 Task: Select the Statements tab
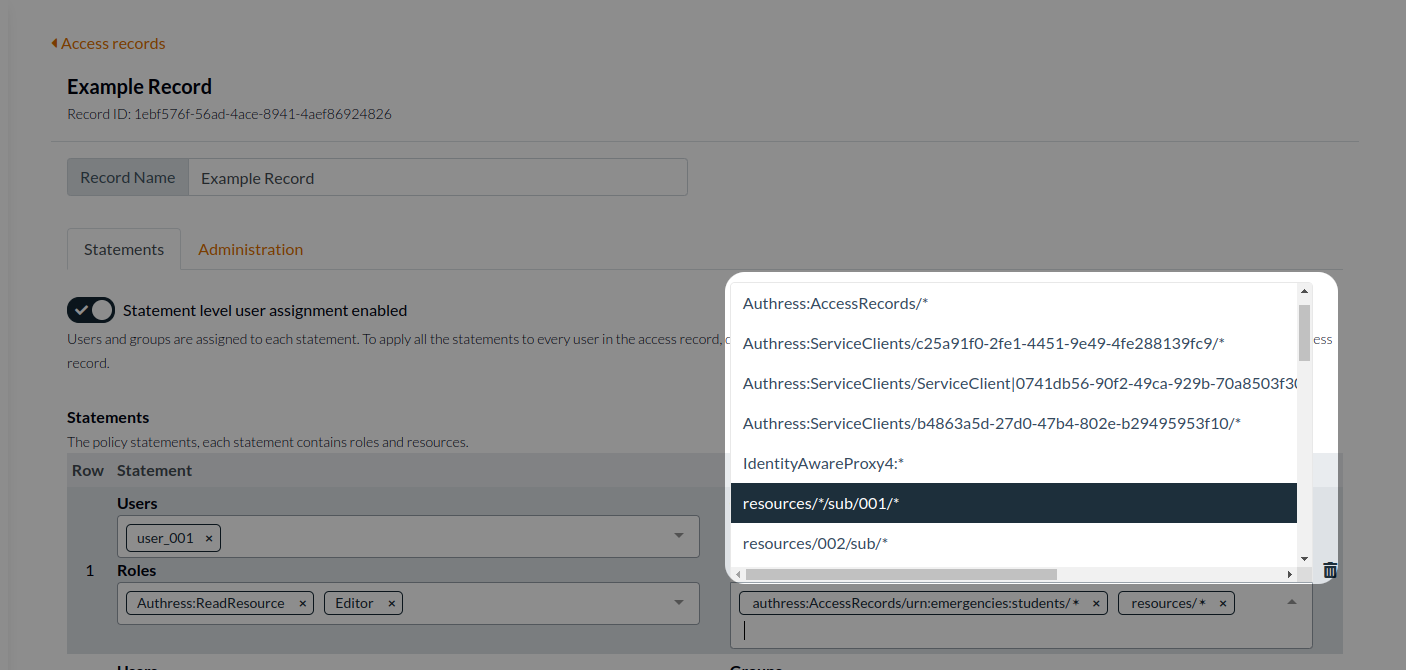tap(123, 248)
